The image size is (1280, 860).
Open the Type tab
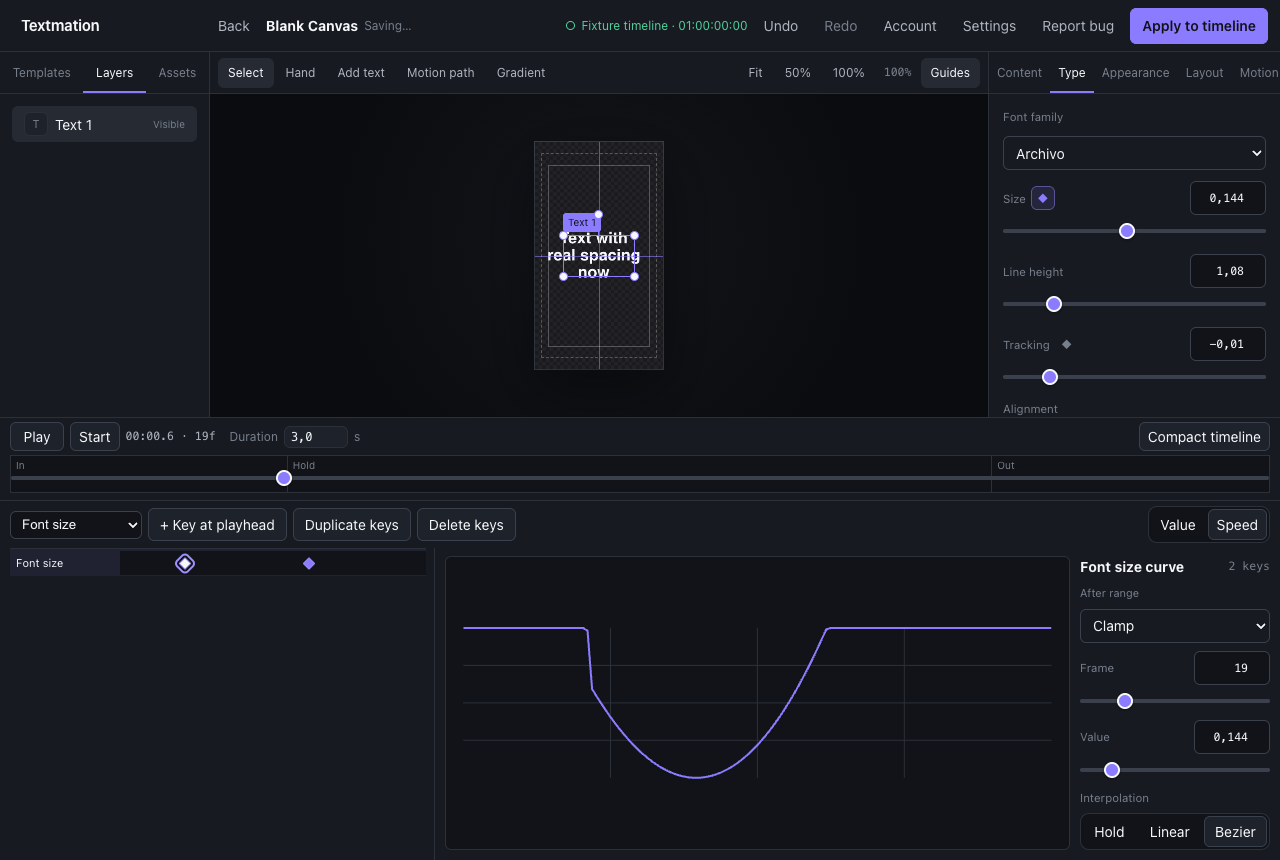(1072, 73)
